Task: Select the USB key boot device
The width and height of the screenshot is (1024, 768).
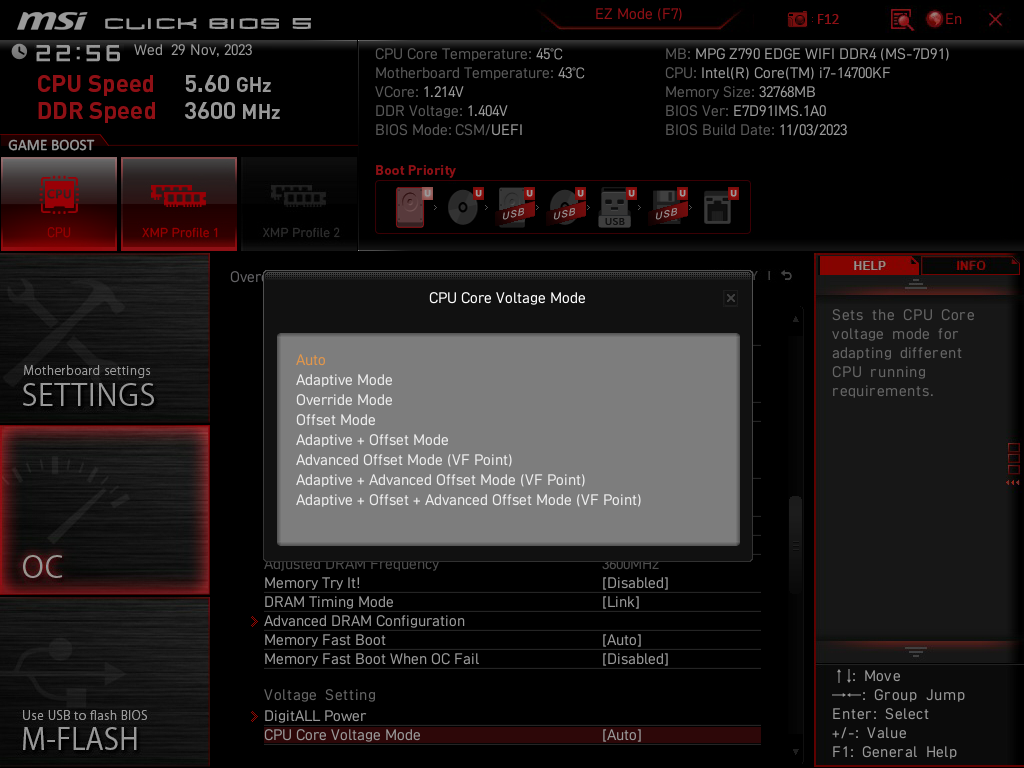Action: coord(616,207)
